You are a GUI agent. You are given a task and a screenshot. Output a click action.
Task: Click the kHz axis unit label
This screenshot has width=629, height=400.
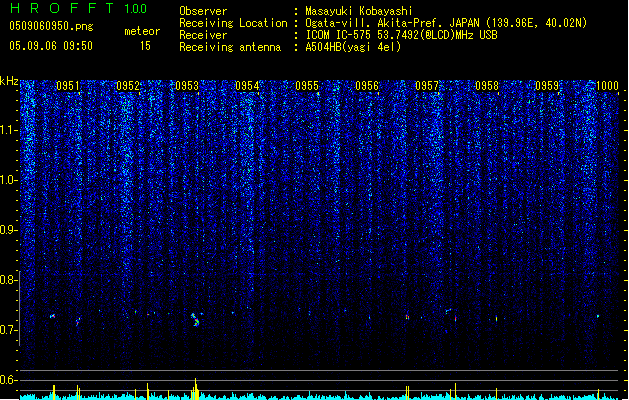9,81
